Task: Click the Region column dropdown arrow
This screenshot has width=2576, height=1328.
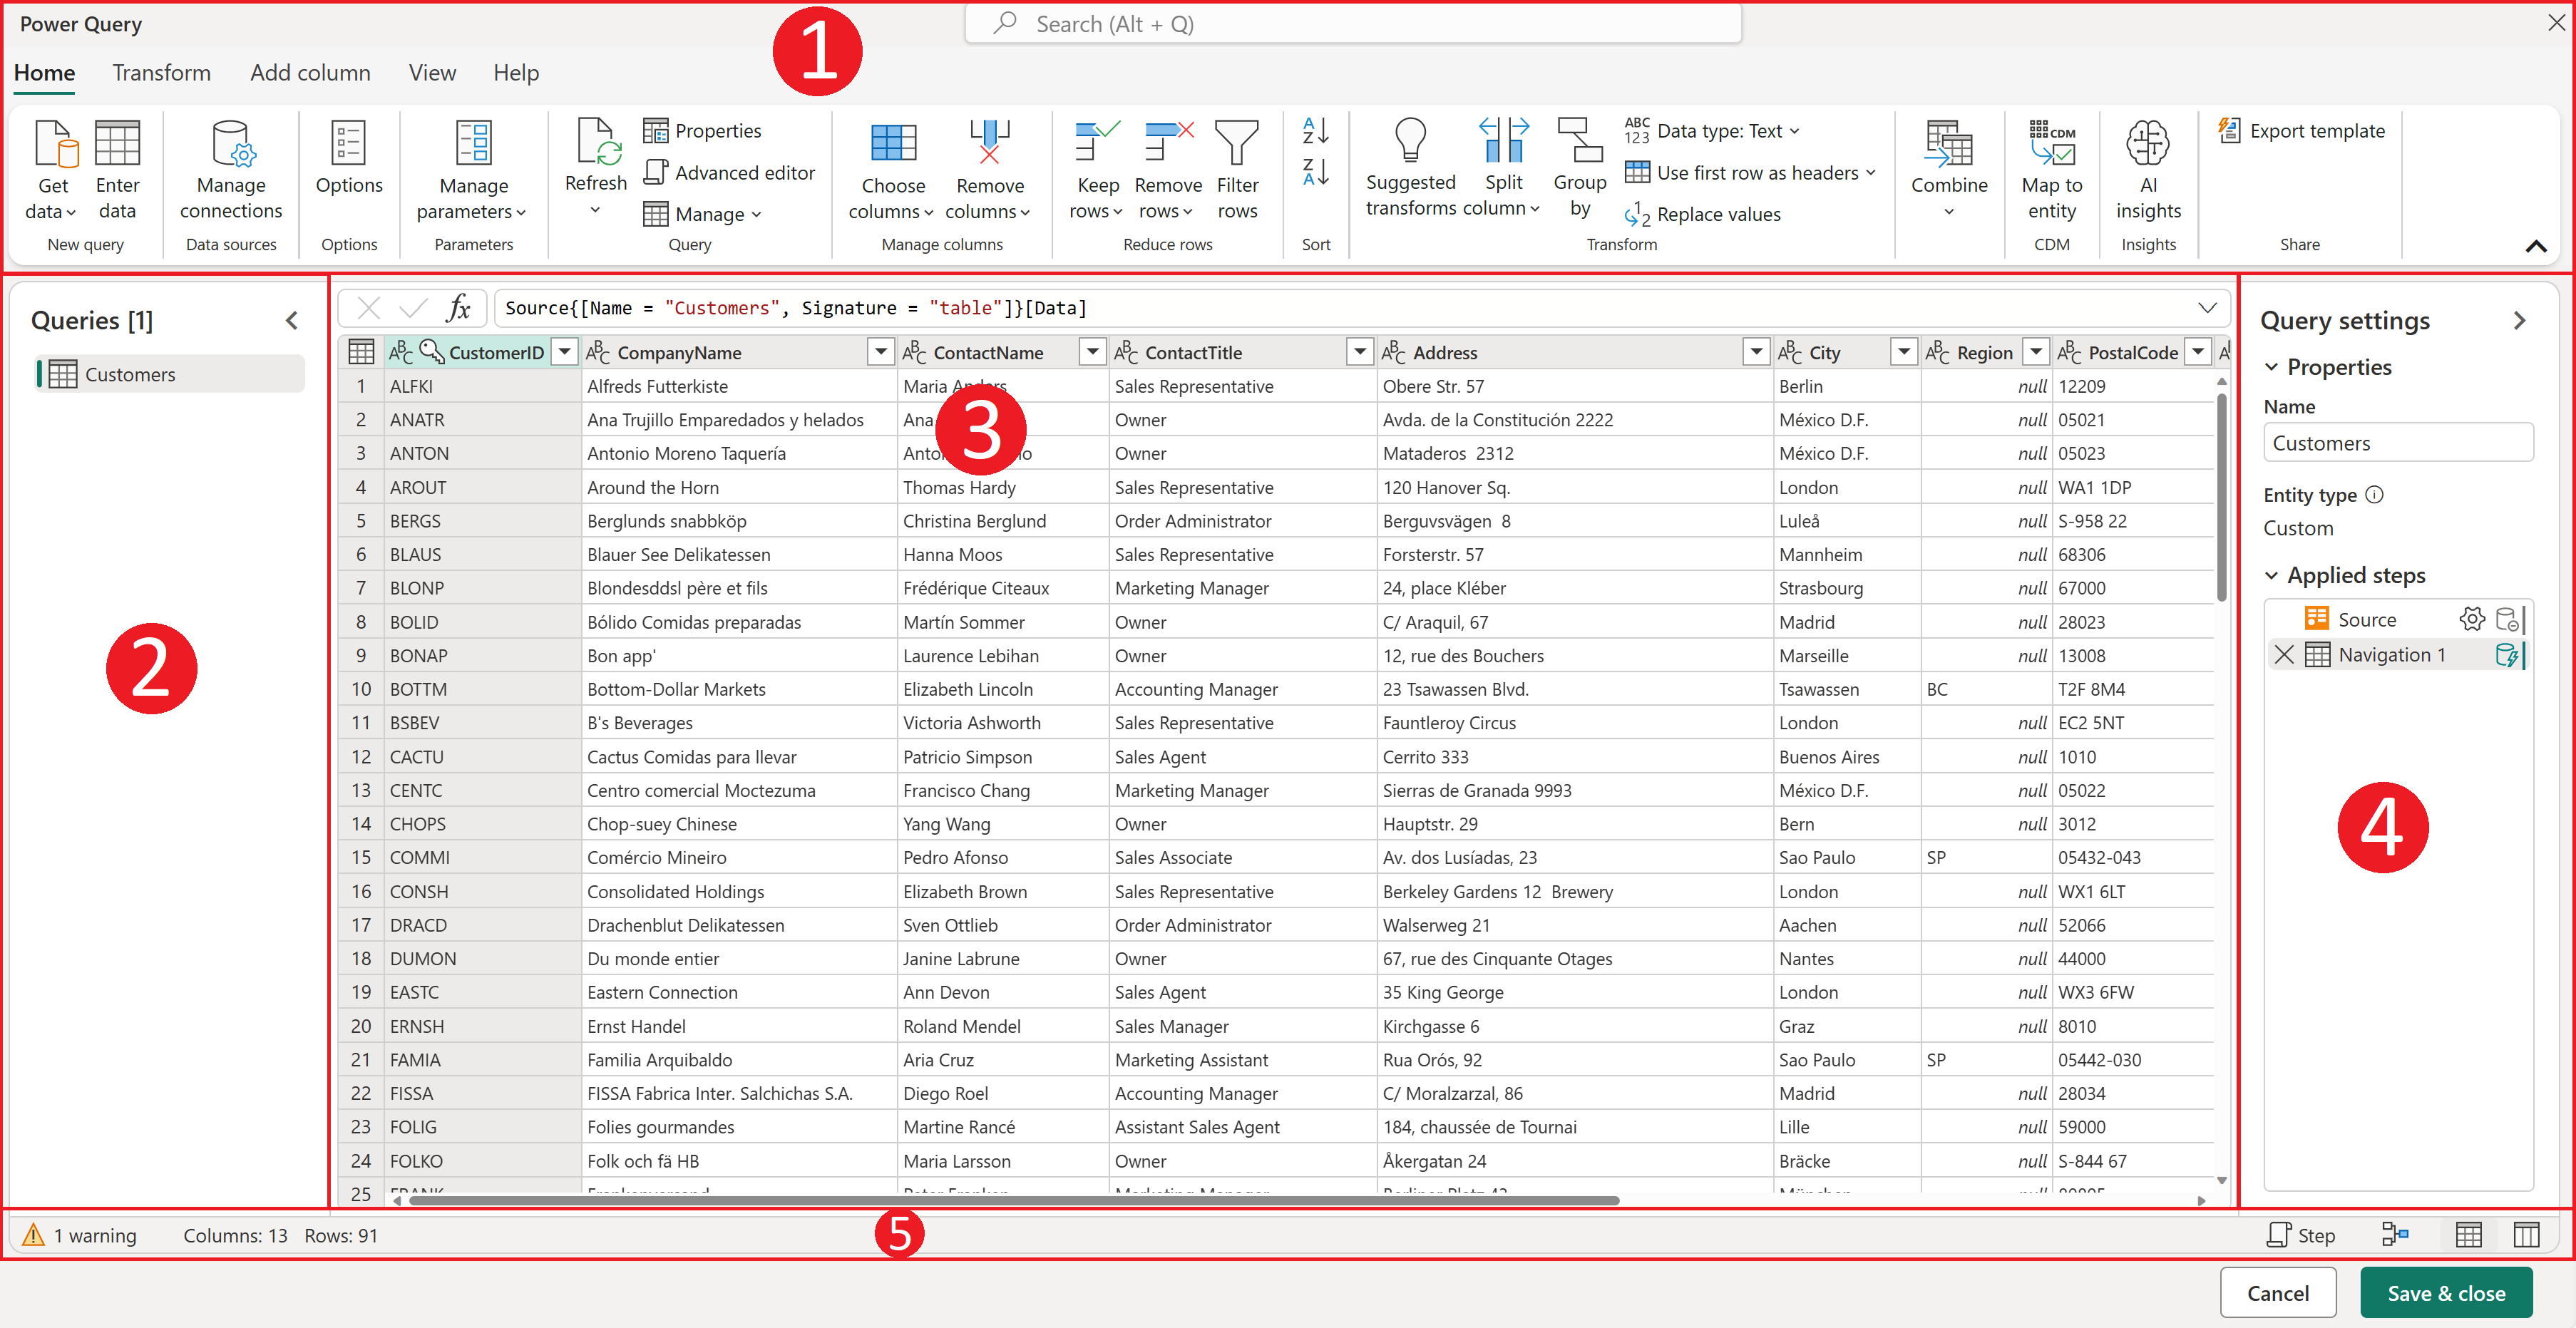Action: tap(2031, 351)
